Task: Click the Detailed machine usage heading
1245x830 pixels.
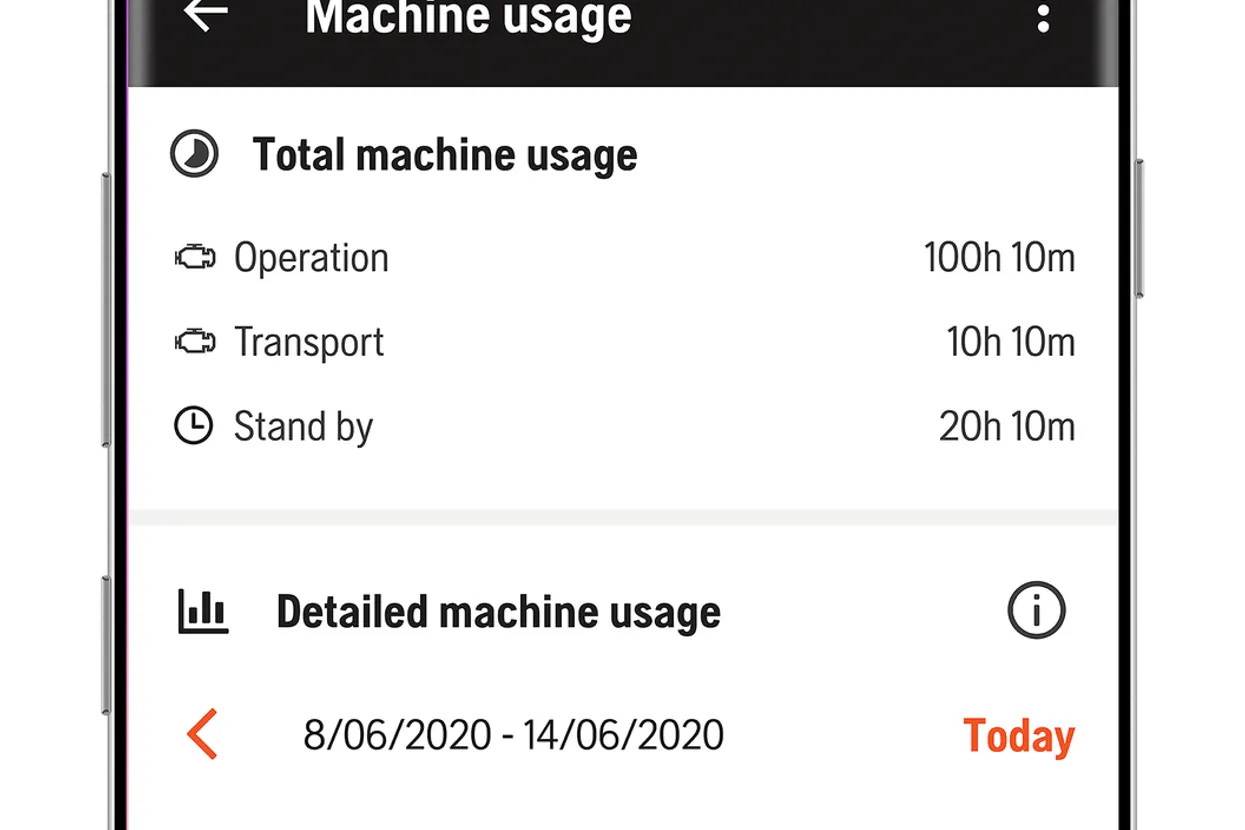Action: 498,612
